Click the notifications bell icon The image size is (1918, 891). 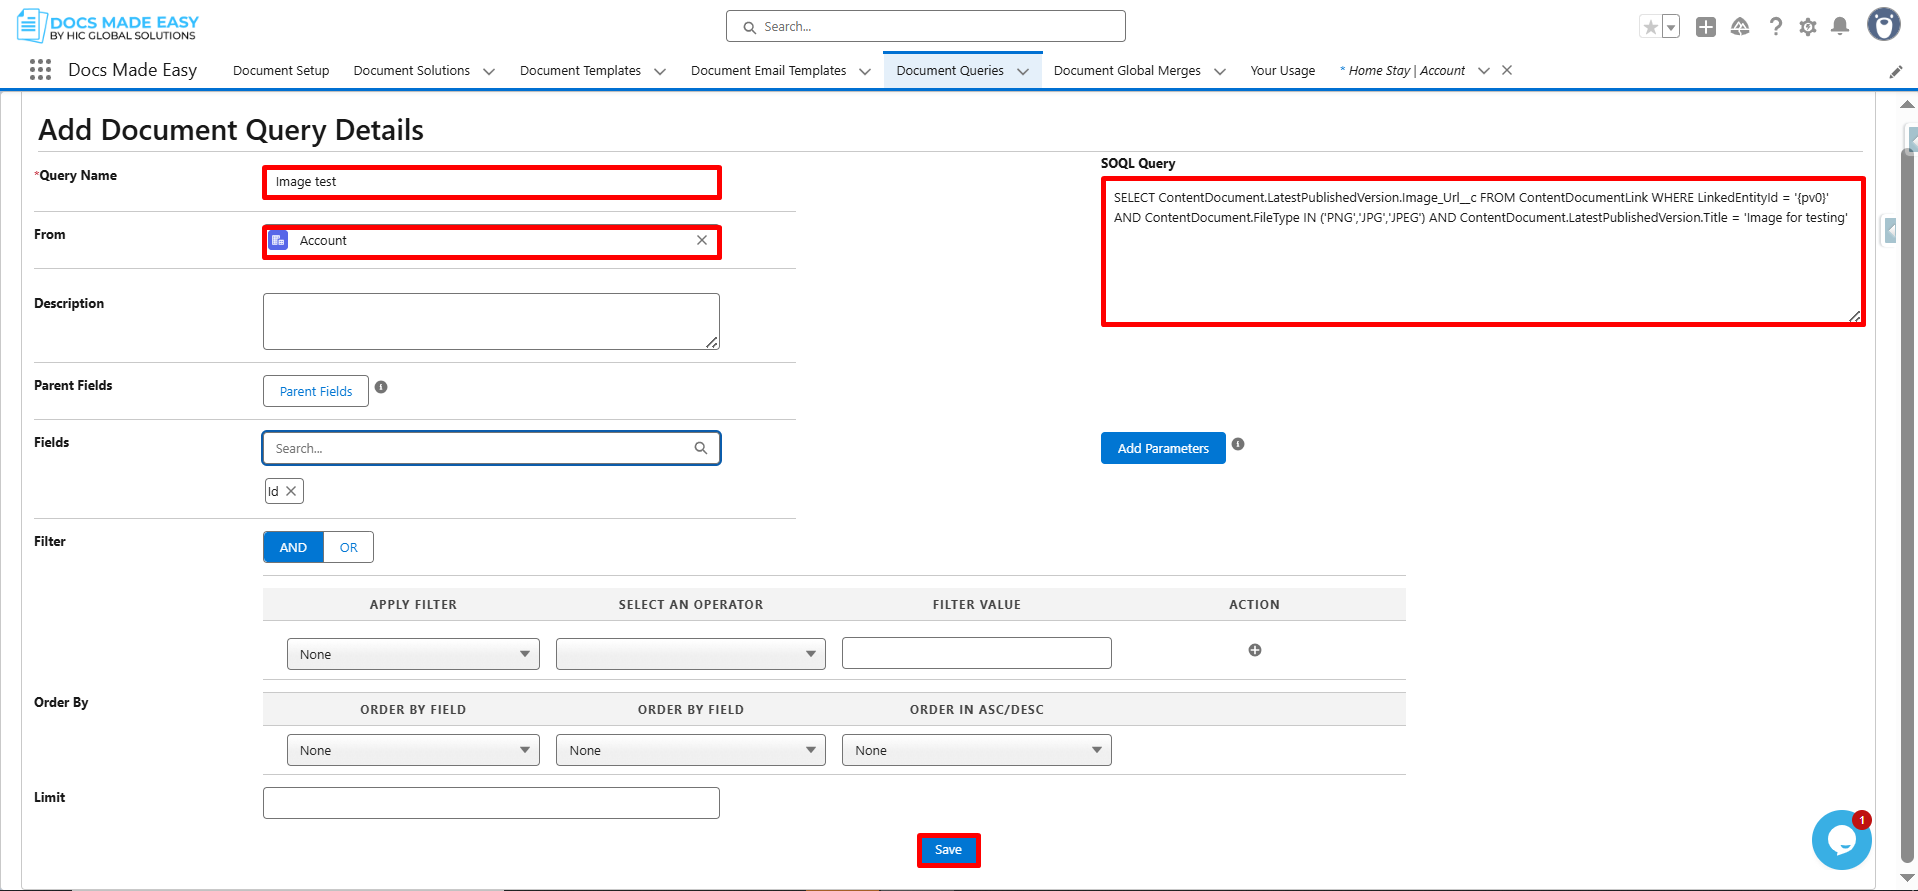click(1839, 27)
